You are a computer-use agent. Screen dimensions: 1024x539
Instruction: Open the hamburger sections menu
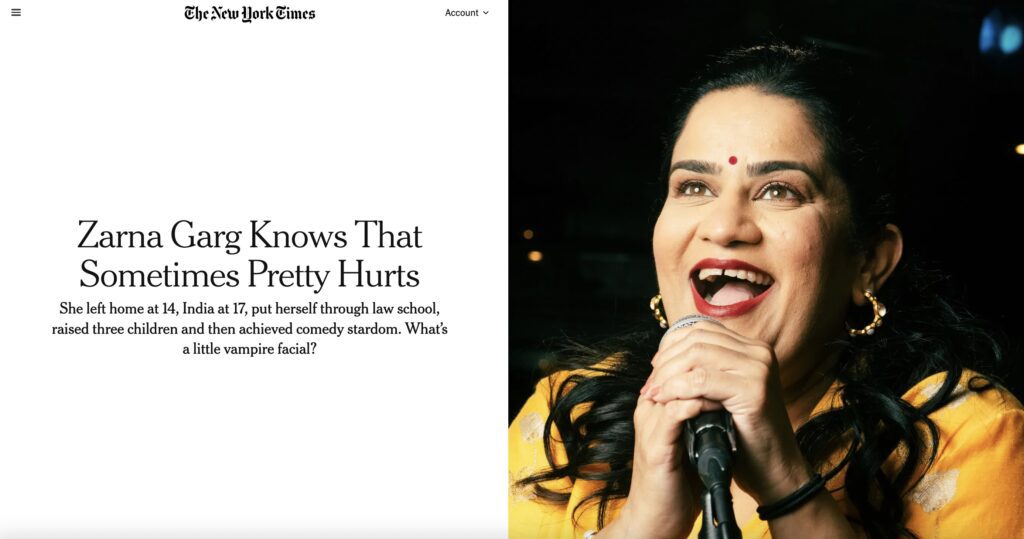tap(16, 12)
